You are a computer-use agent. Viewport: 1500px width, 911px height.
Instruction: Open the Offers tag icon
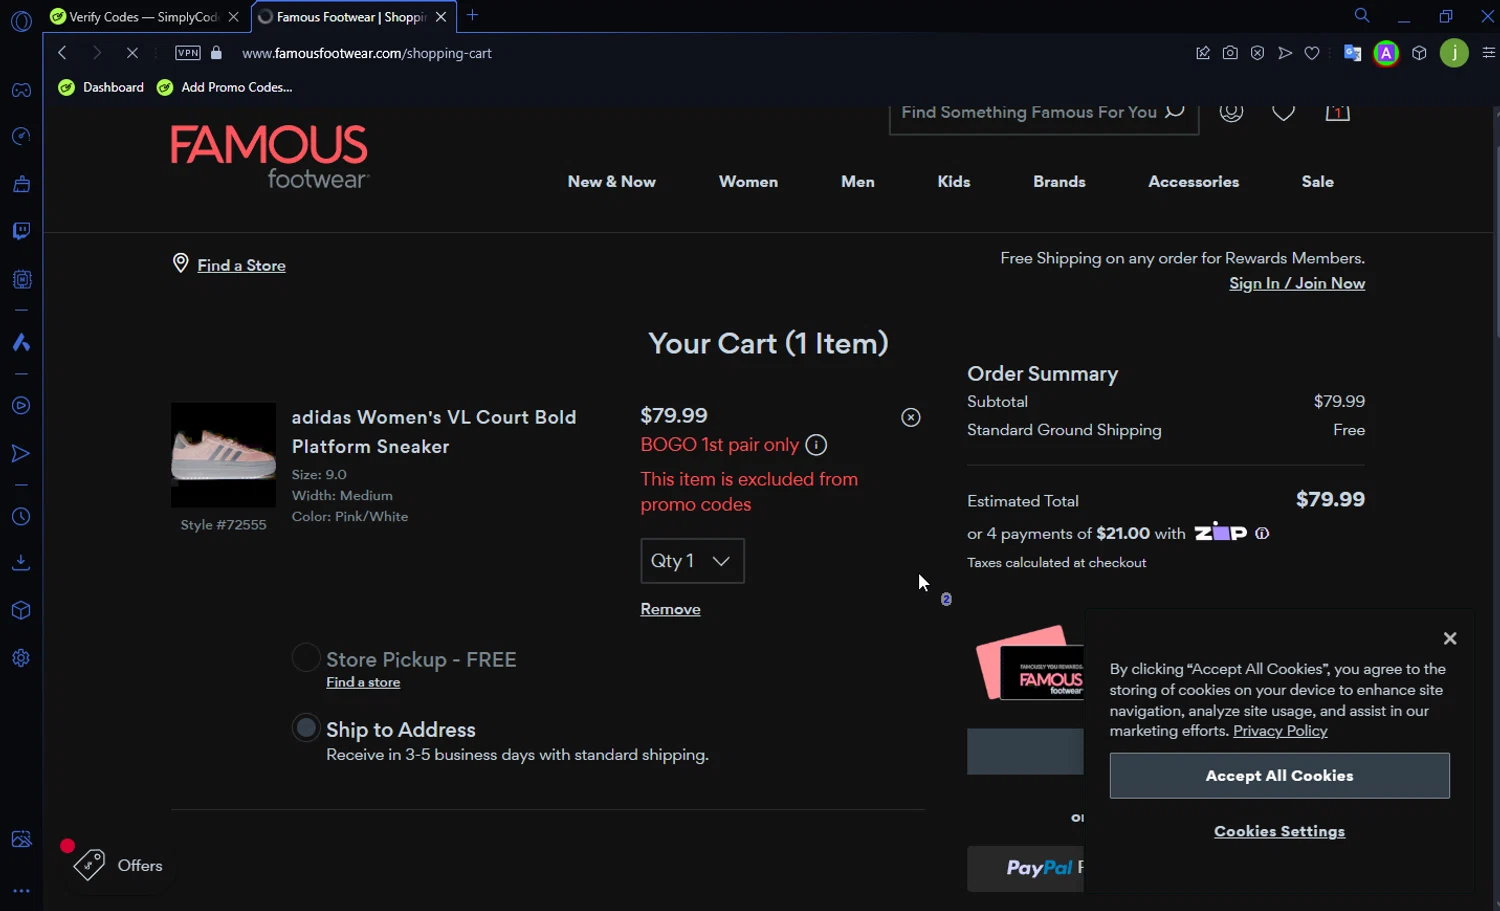pyautogui.click(x=90, y=864)
